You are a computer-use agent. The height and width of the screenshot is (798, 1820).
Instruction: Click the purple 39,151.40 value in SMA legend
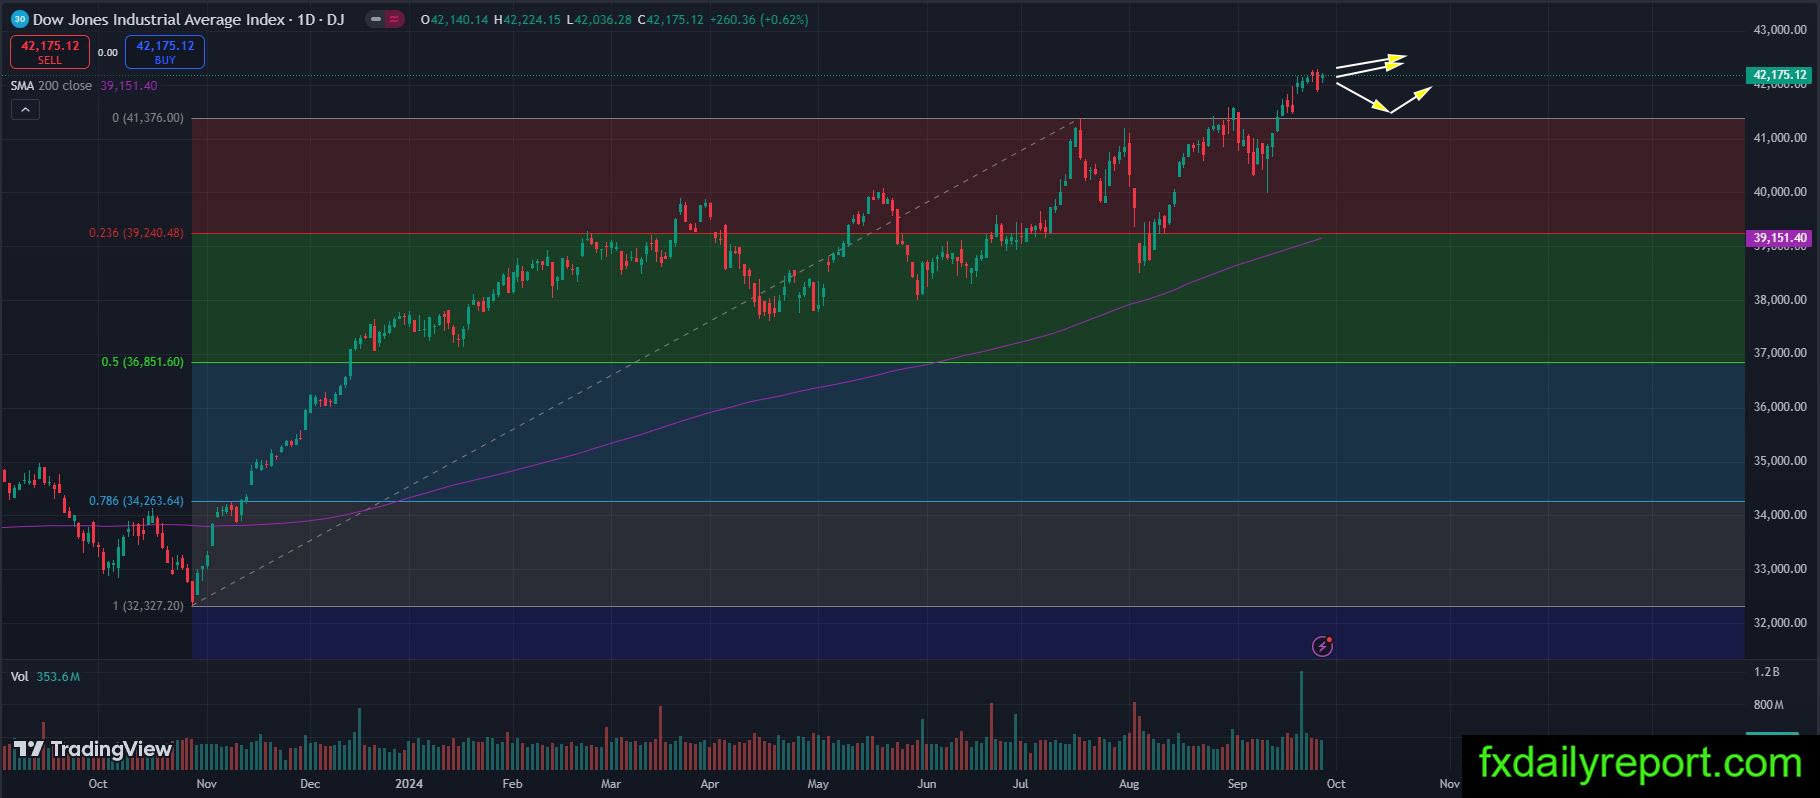[129, 86]
